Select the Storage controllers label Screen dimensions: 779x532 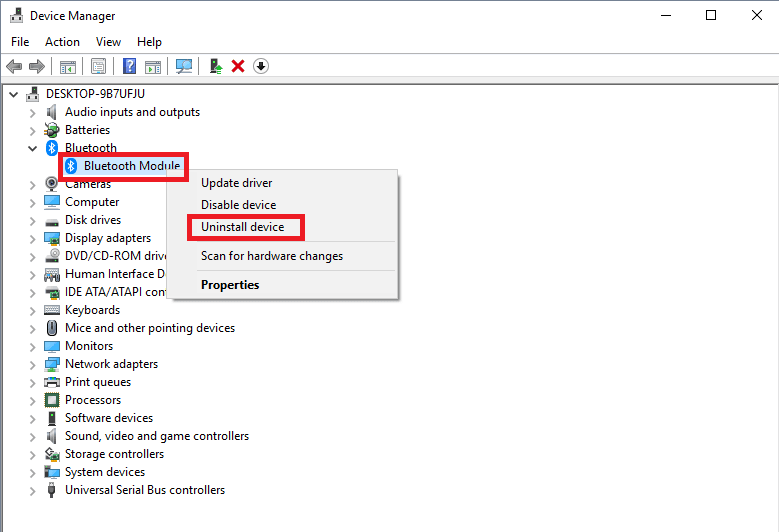(114, 454)
